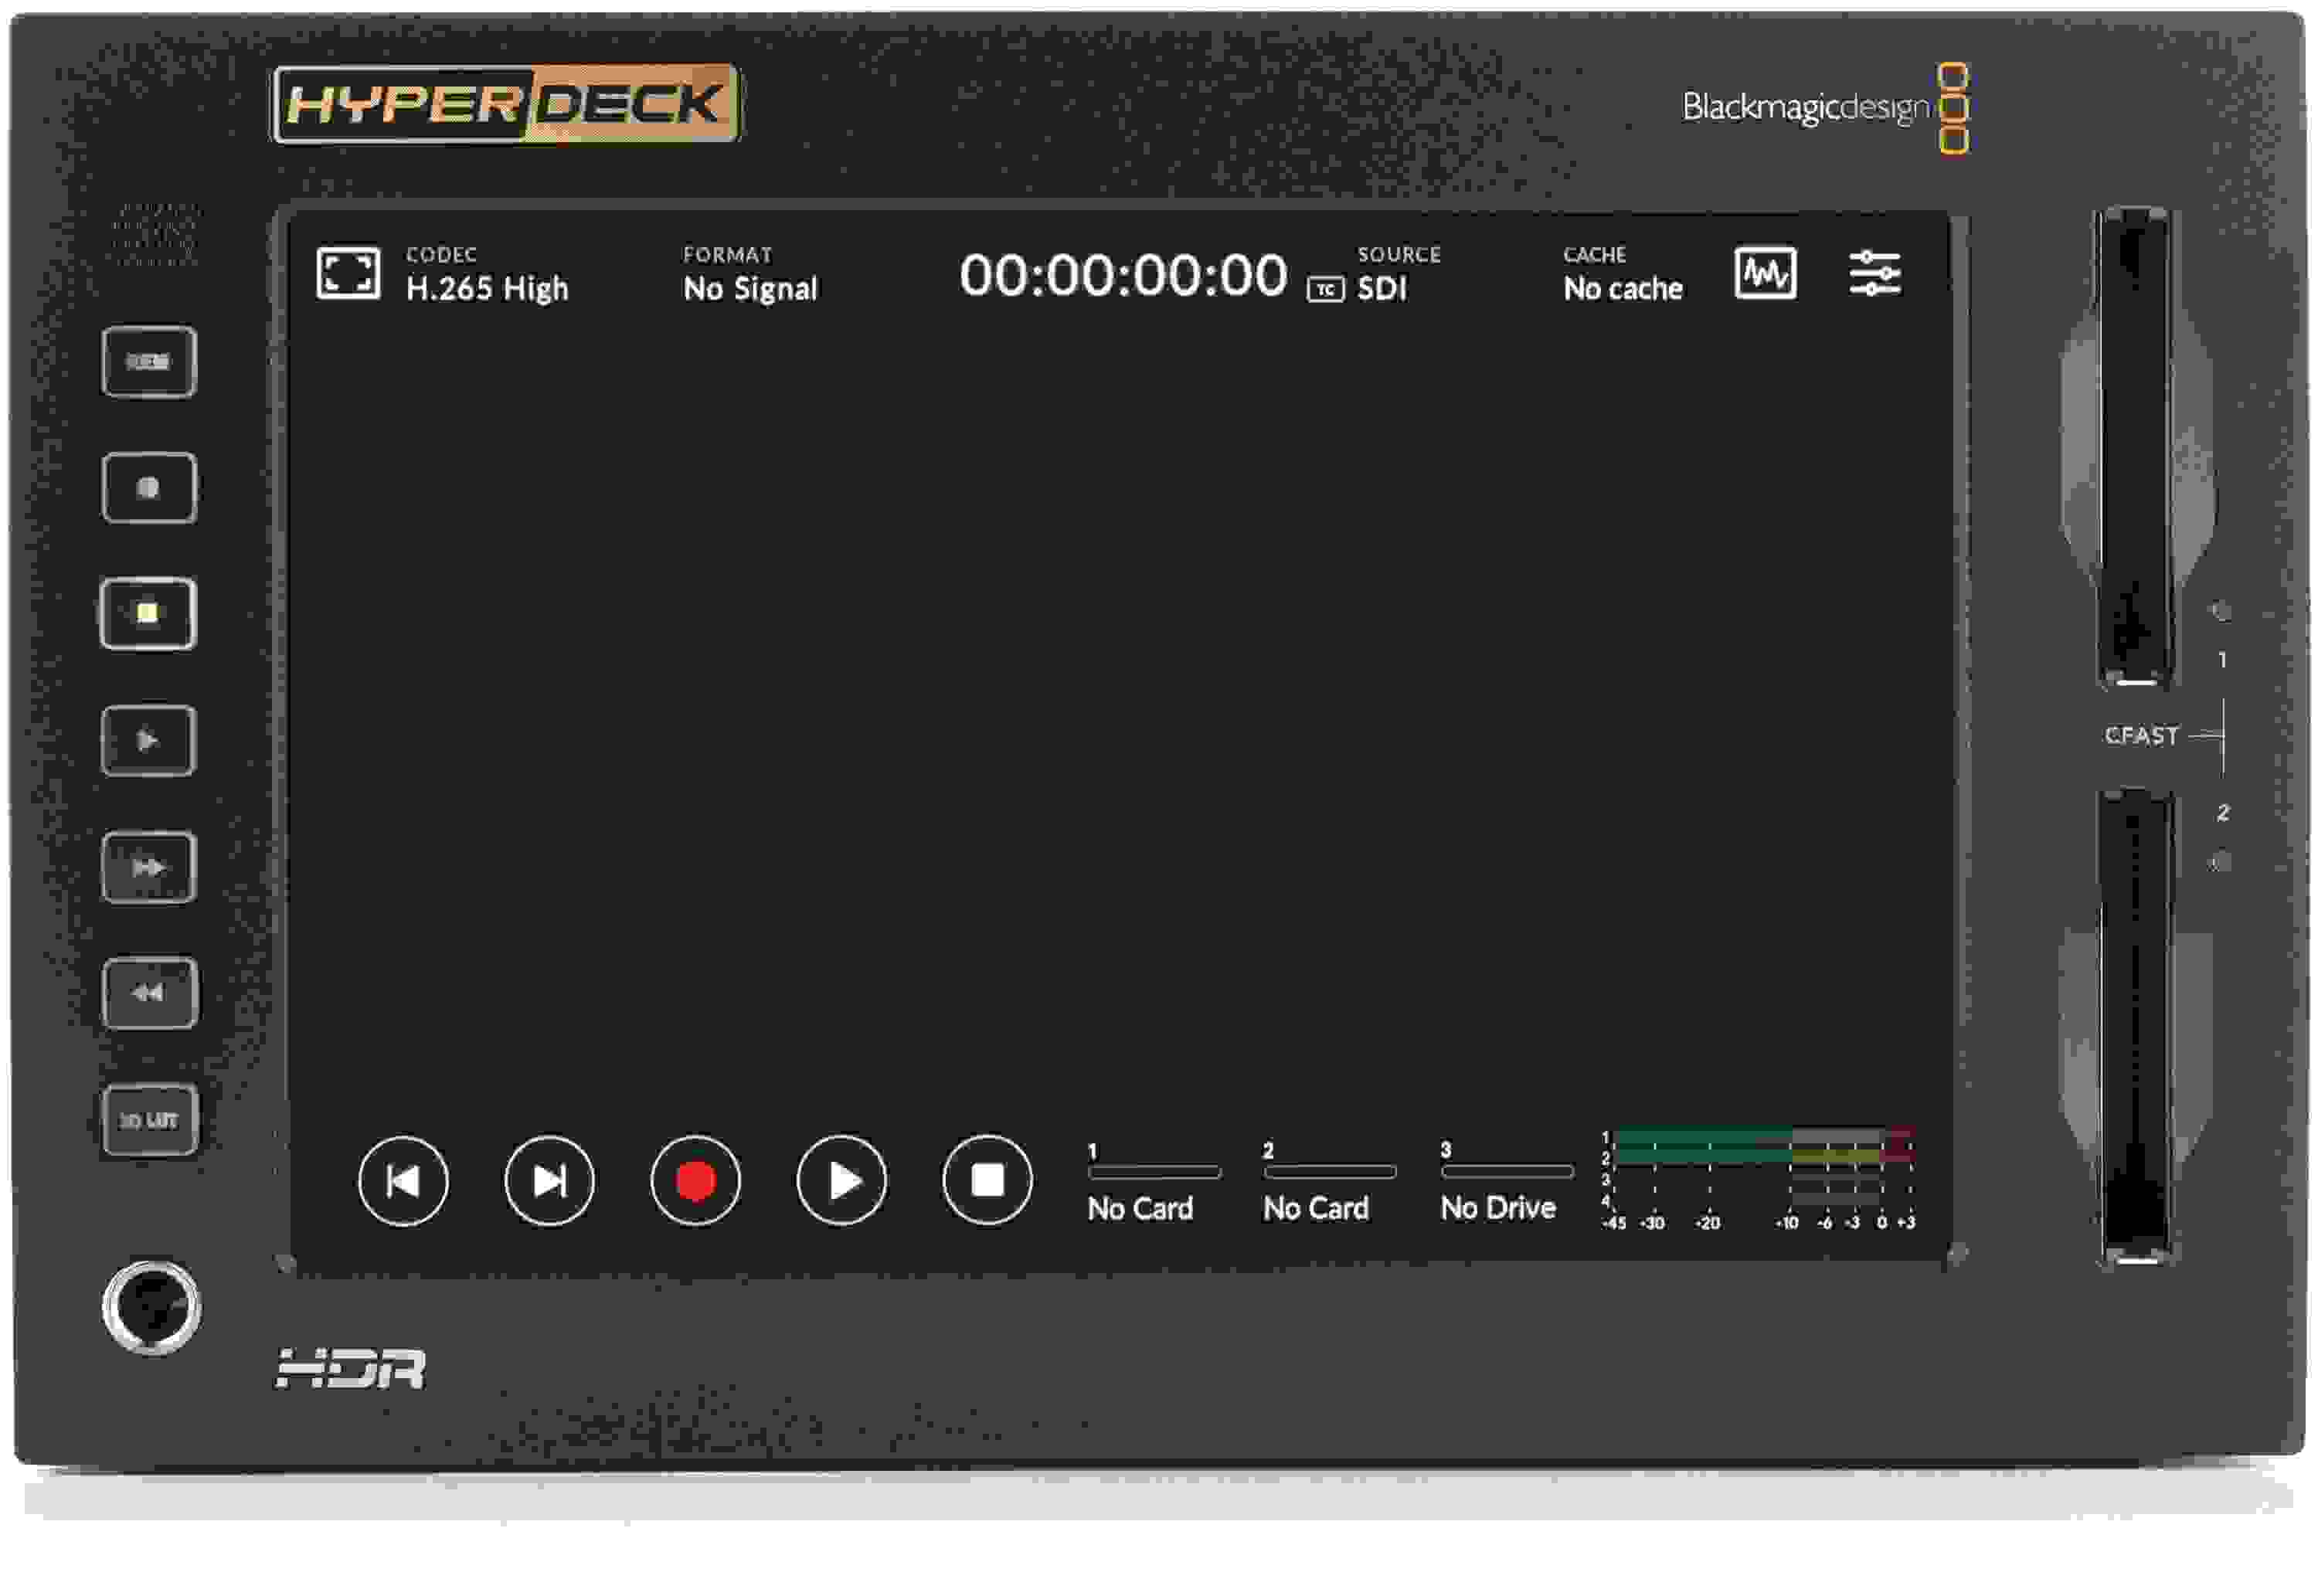Select the 3D LUT button on front panel
The width and height of the screenshot is (2318, 1596).
click(148, 1121)
